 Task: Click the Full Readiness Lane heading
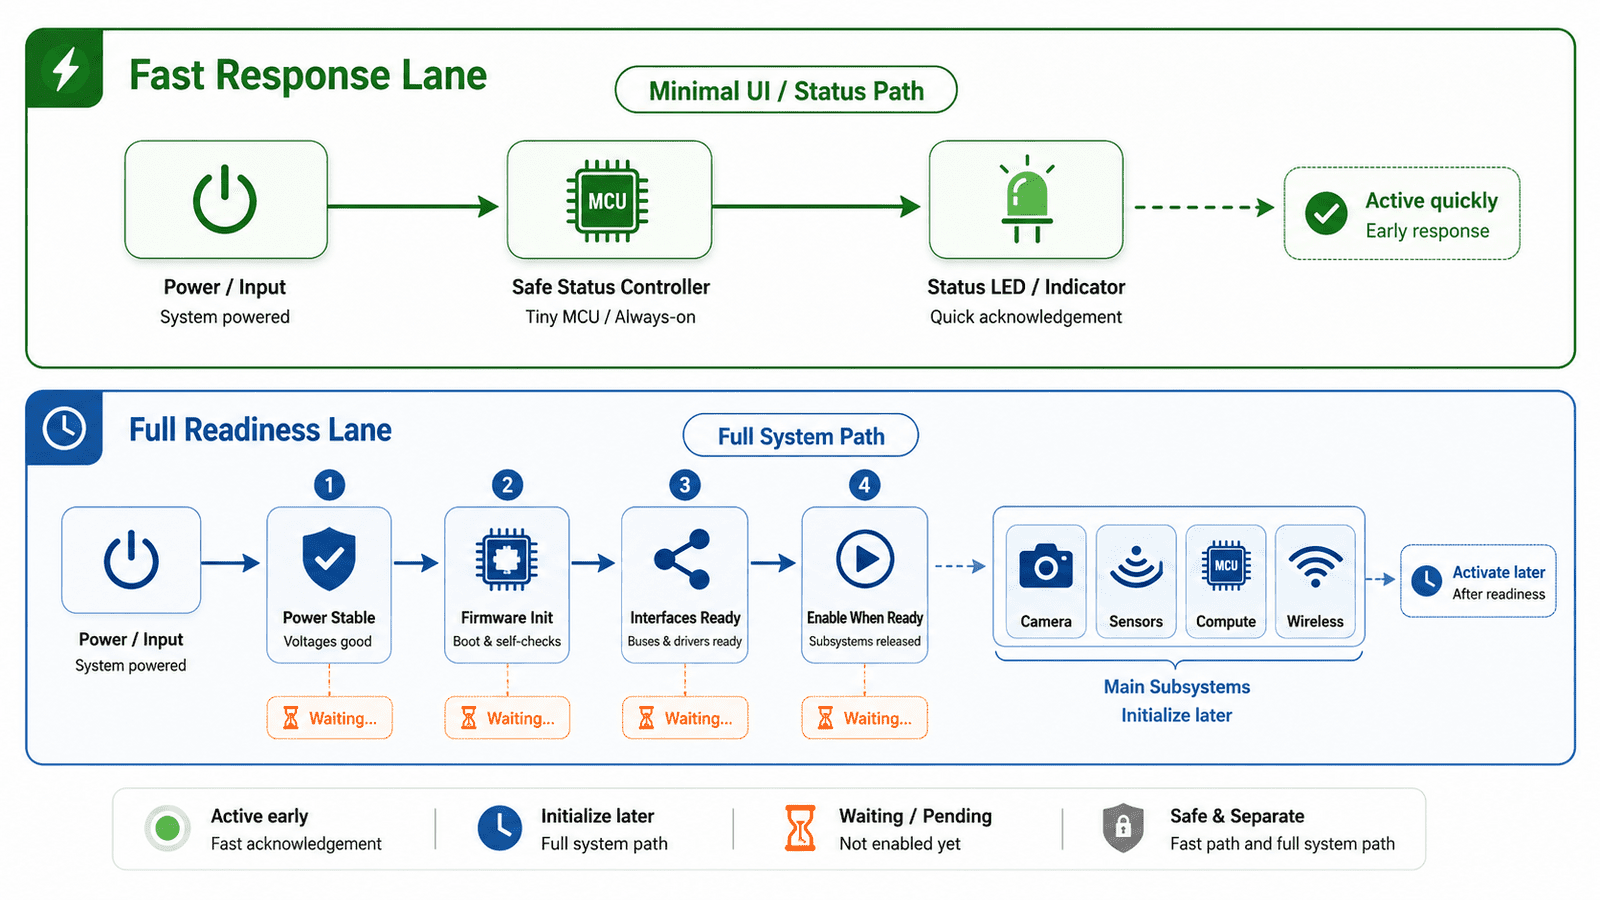pos(260,430)
